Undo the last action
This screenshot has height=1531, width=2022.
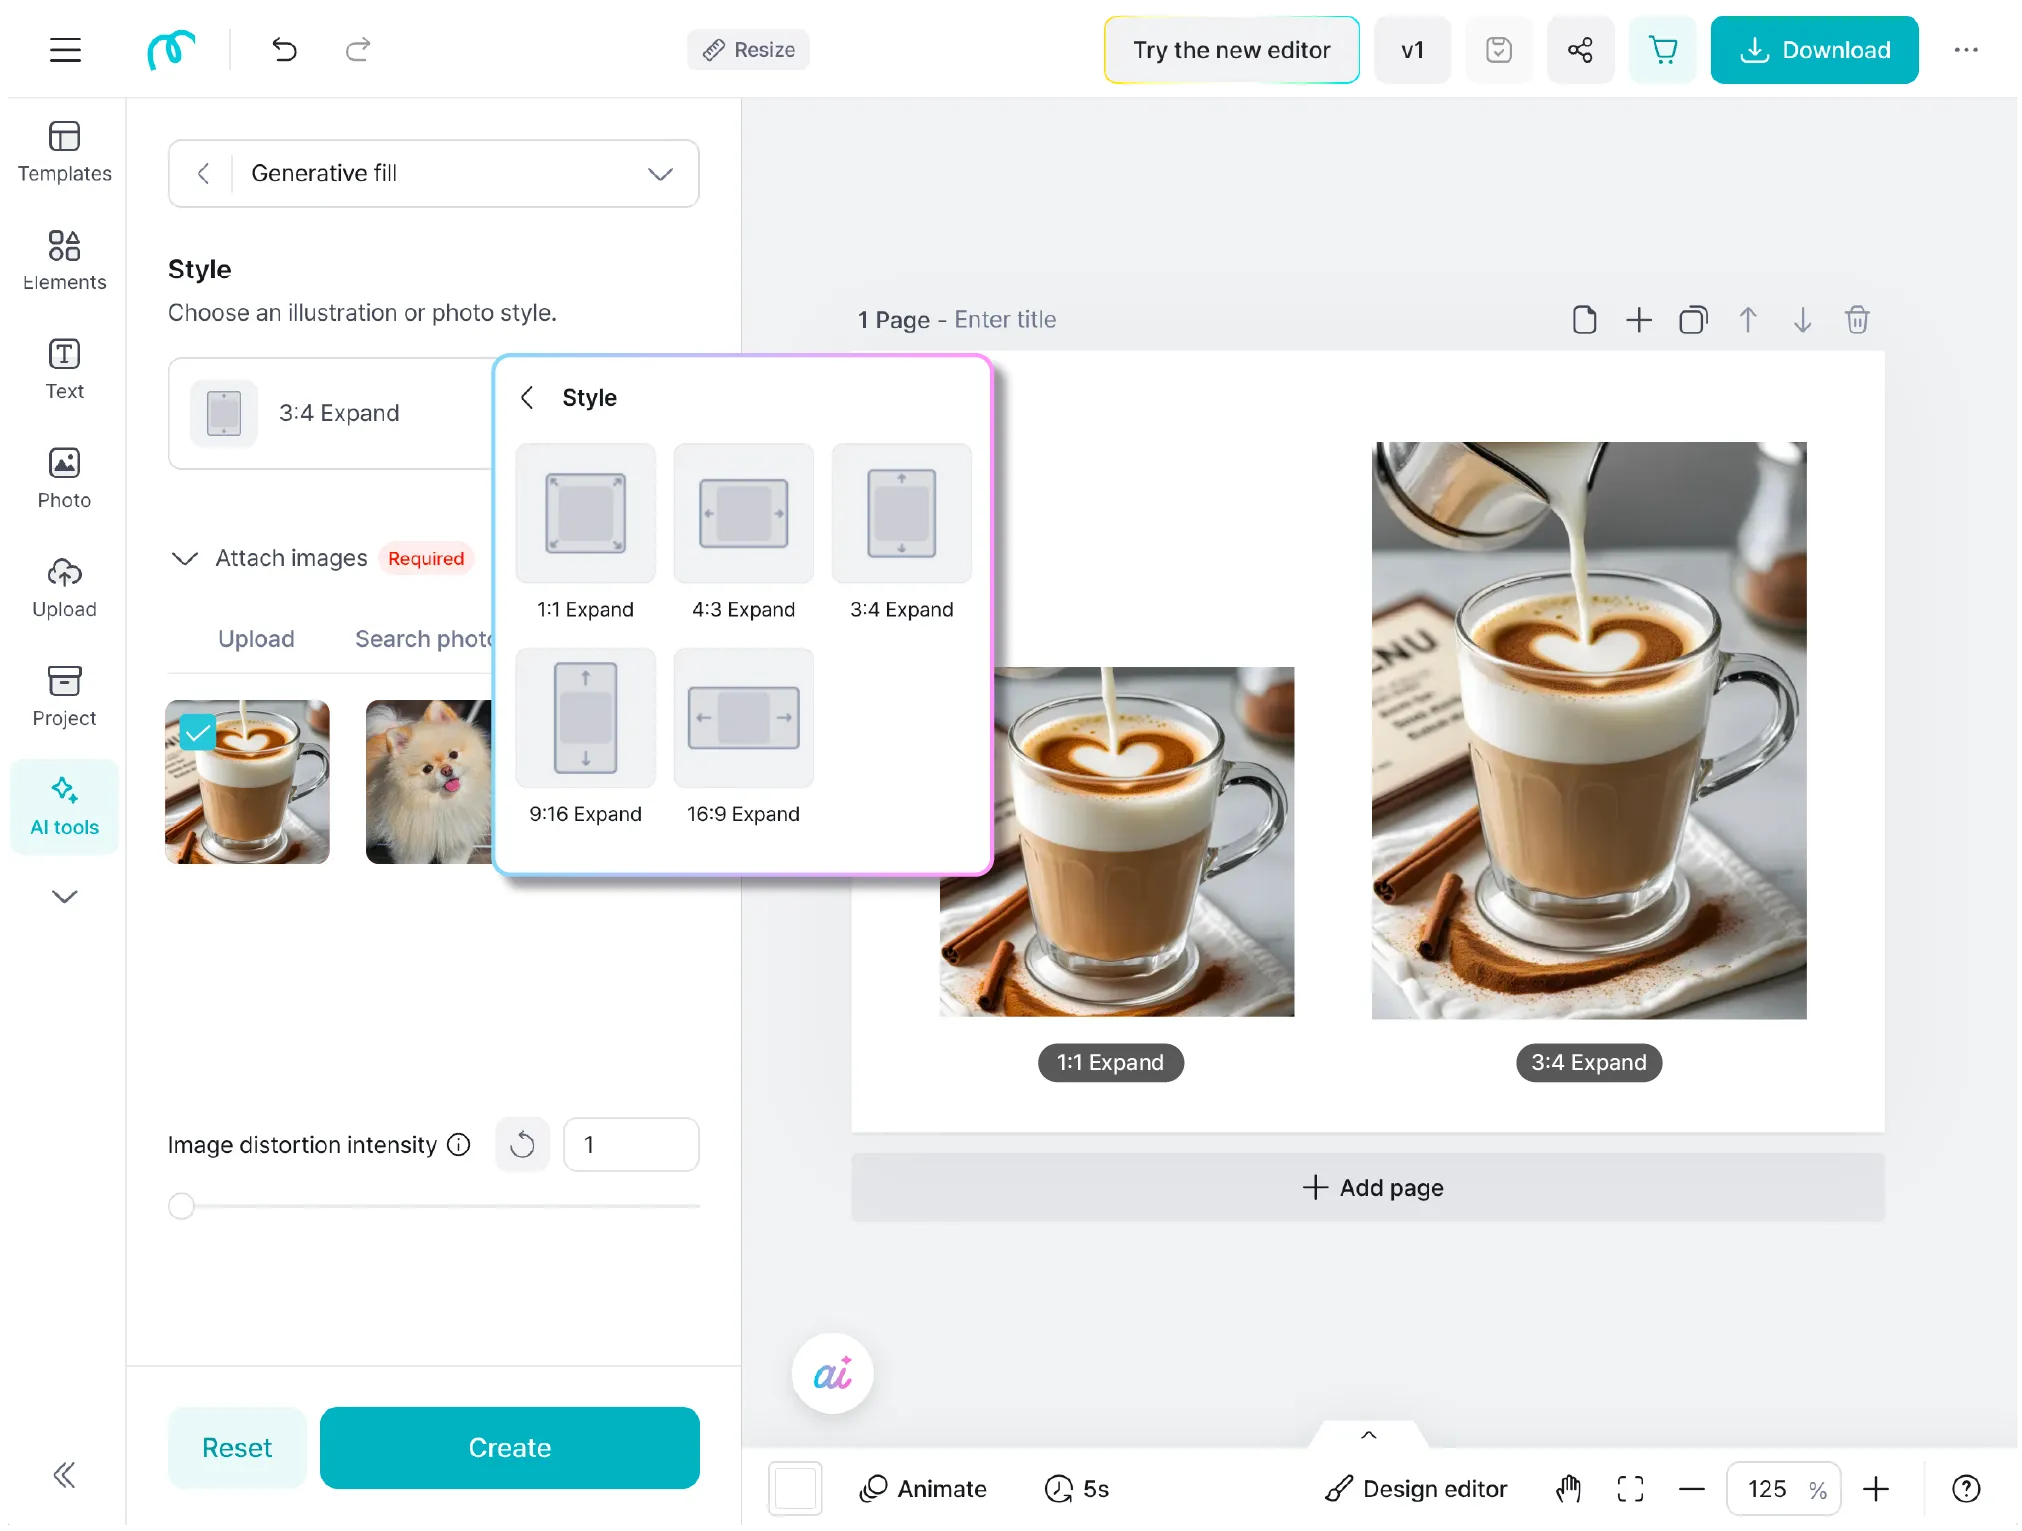point(285,50)
